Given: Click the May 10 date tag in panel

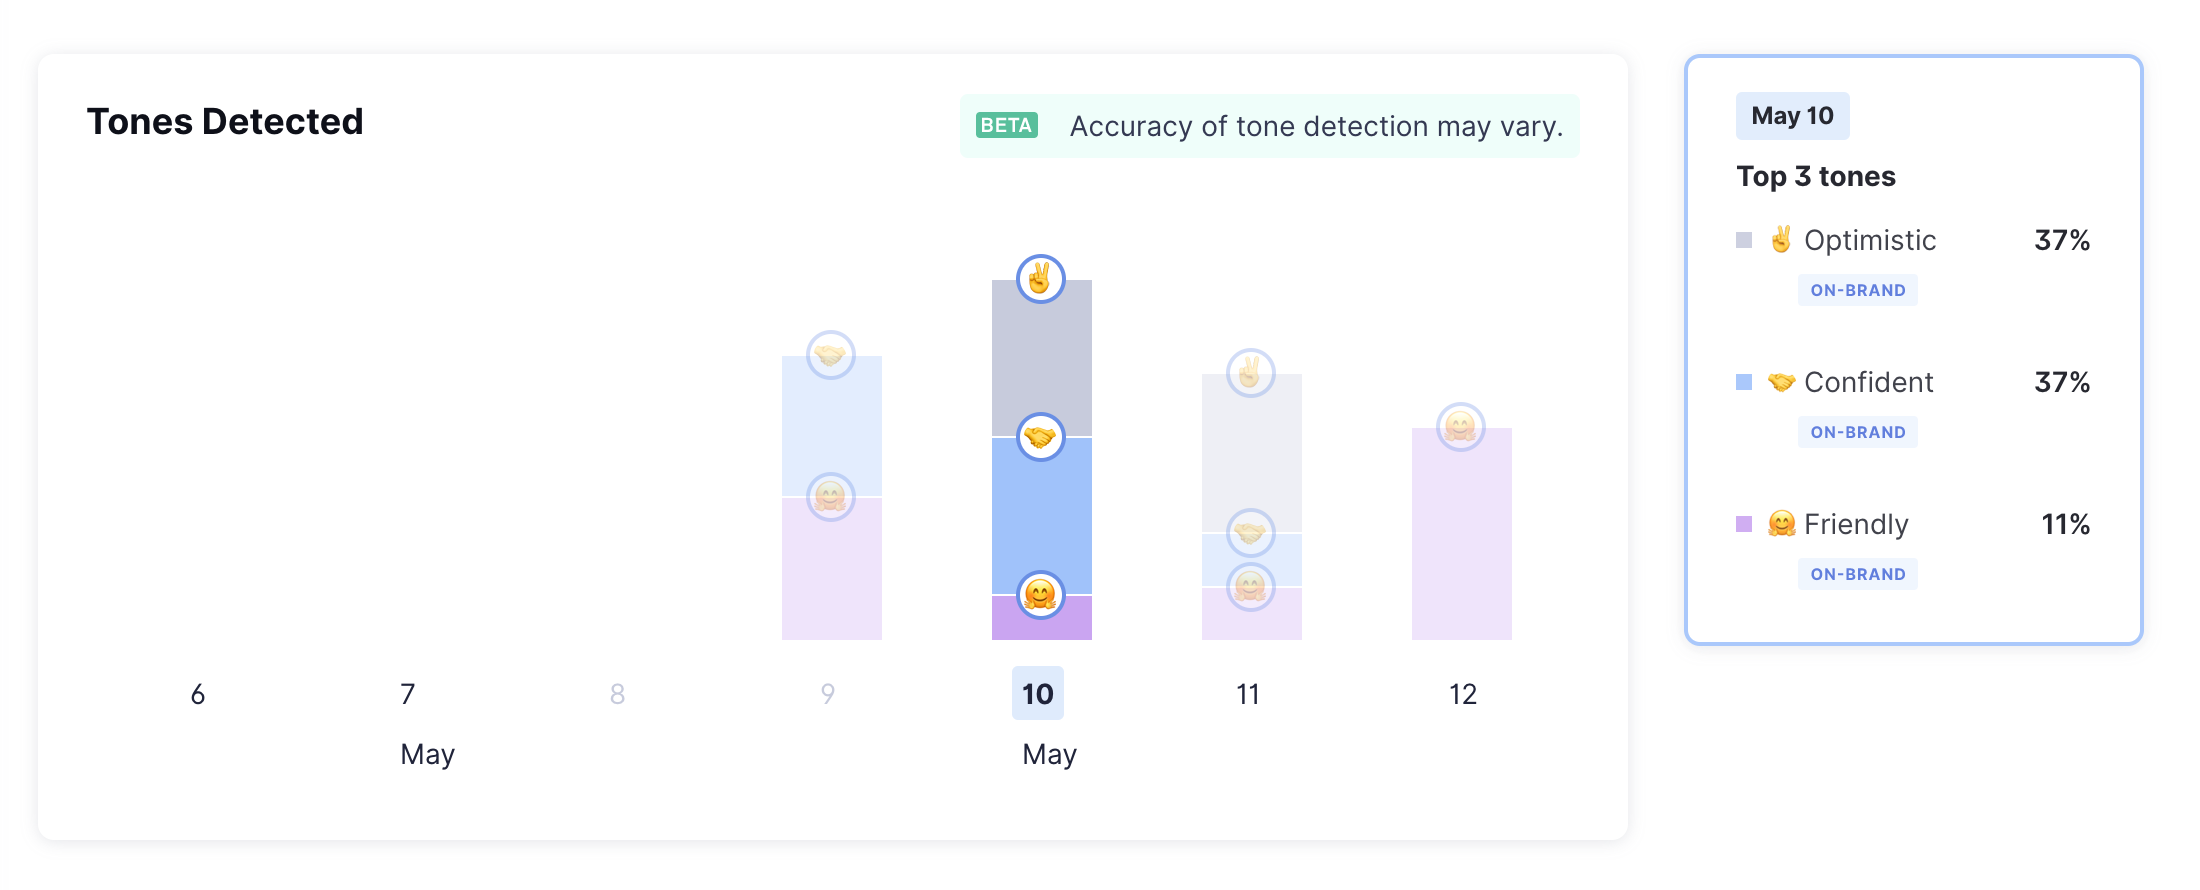Looking at the screenshot, I should coord(1792,116).
